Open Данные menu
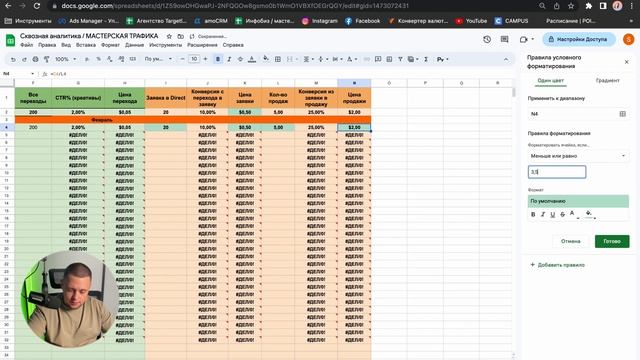Image resolution: width=640 pixels, height=360 pixels. click(x=134, y=45)
